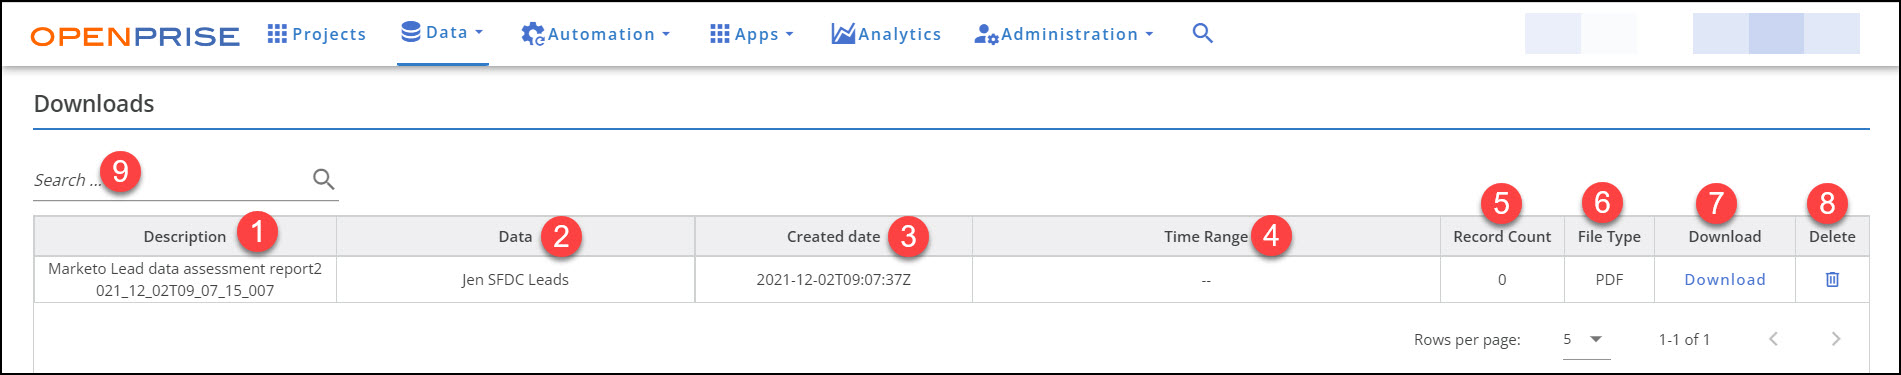1901x375 pixels.
Task: Open the Data dropdown menu
Action: [442, 33]
